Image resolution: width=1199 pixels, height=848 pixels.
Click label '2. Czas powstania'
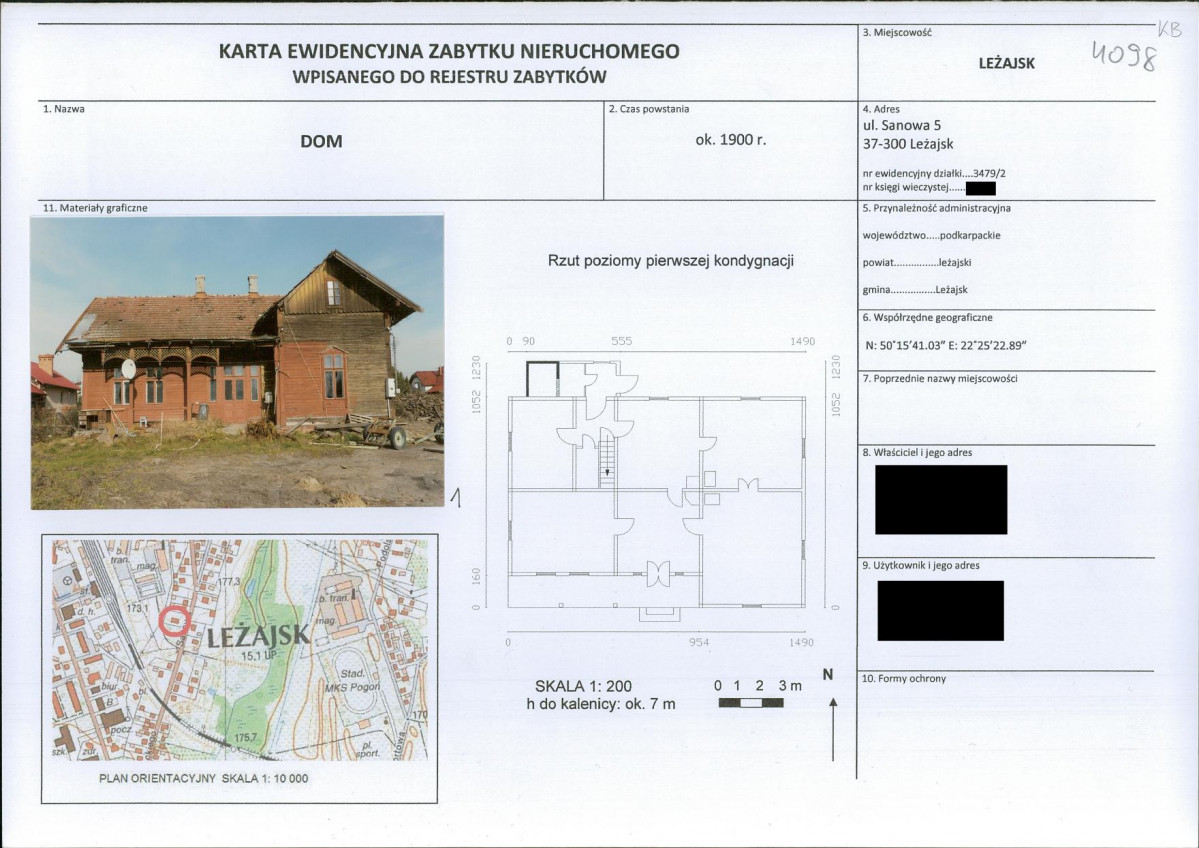[649, 109]
